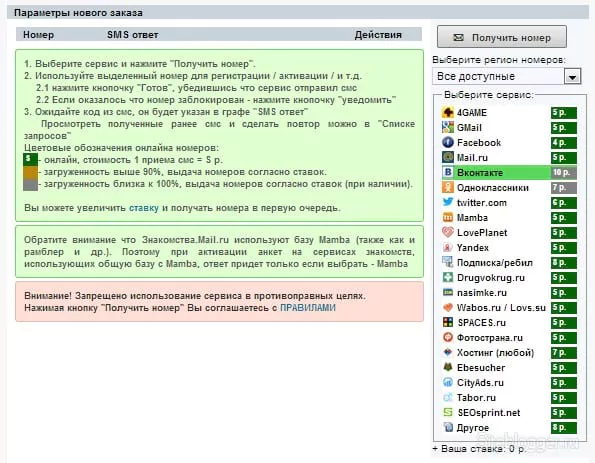Pick Tabor.ru service name
The width and height of the screenshot is (595, 463).
(476, 398)
